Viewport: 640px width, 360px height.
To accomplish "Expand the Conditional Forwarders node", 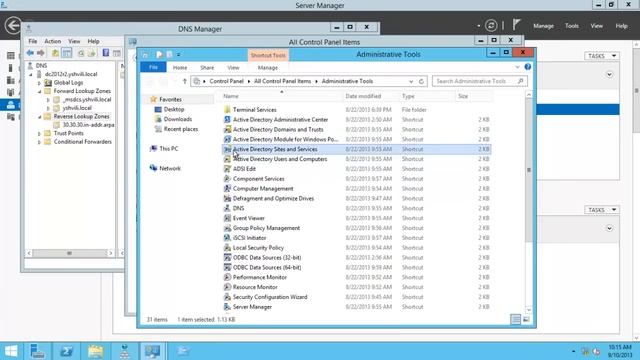I will (40, 142).
